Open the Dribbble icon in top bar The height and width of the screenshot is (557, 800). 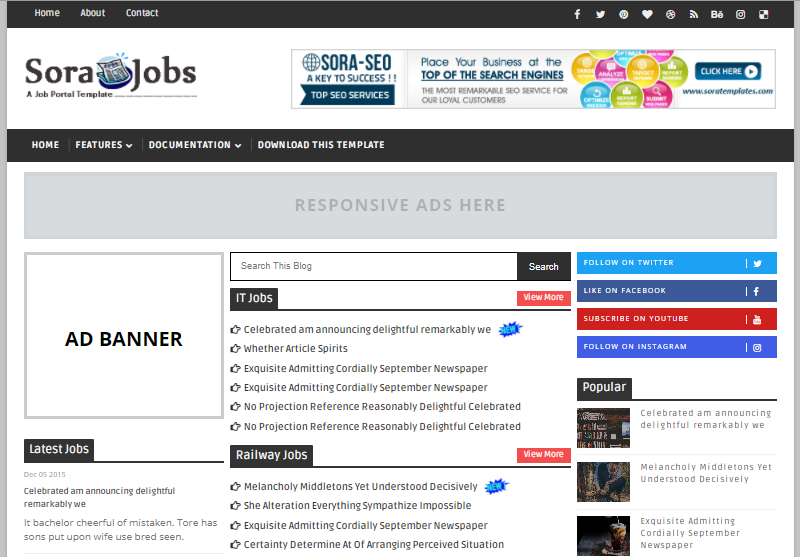click(x=670, y=14)
